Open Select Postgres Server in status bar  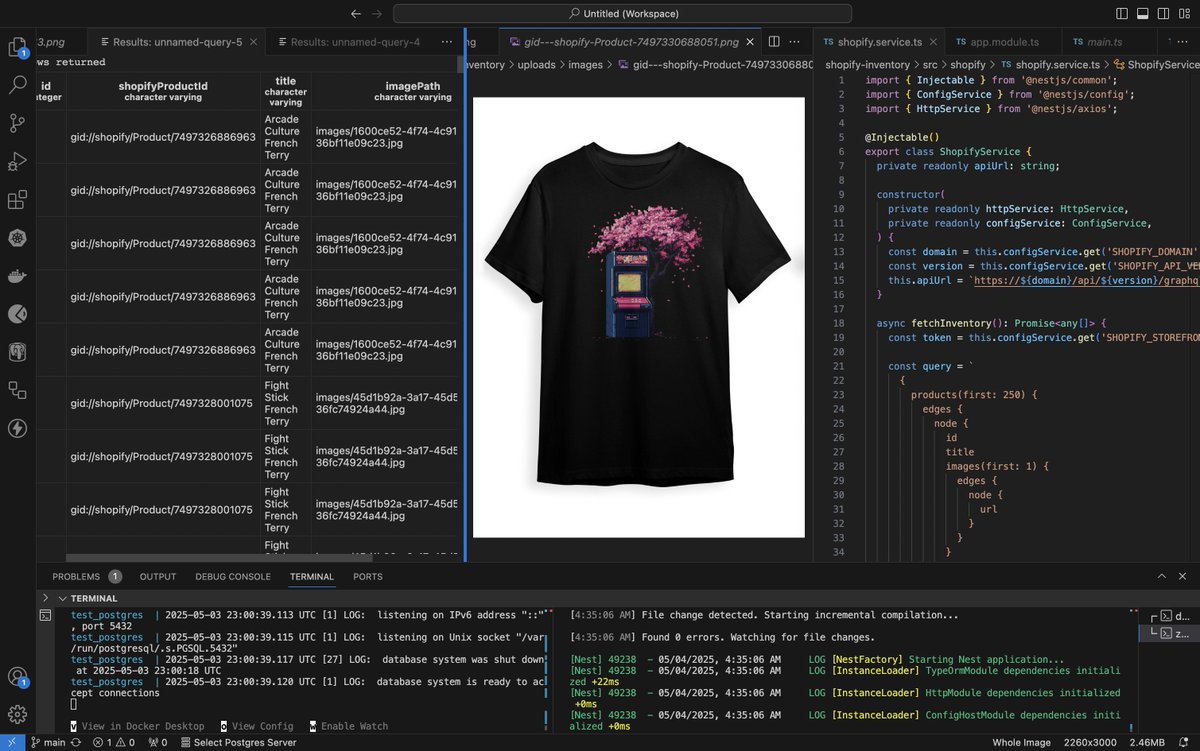[239, 743]
